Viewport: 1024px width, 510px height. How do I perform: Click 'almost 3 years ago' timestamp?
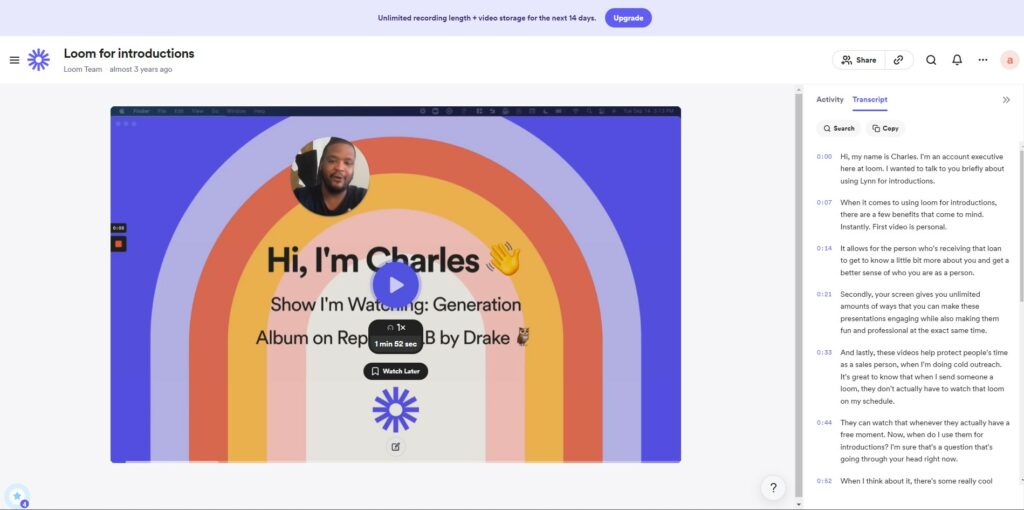pos(141,69)
